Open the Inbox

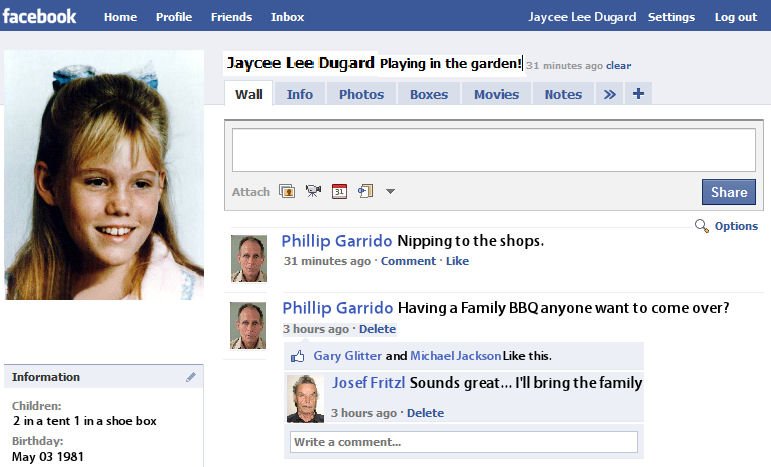(287, 17)
